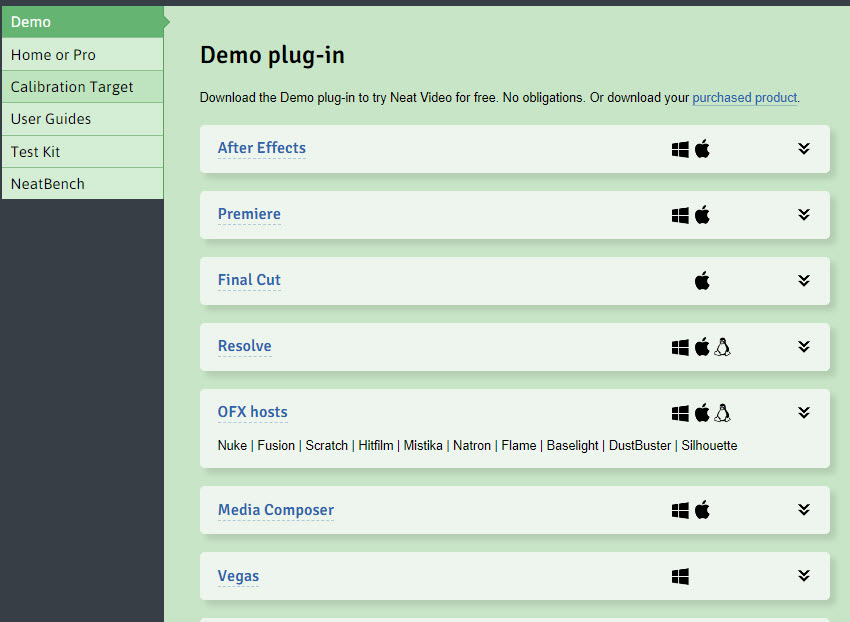850x622 pixels.
Task: Click the Windows icon in Media Composer row
Action: (680, 510)
